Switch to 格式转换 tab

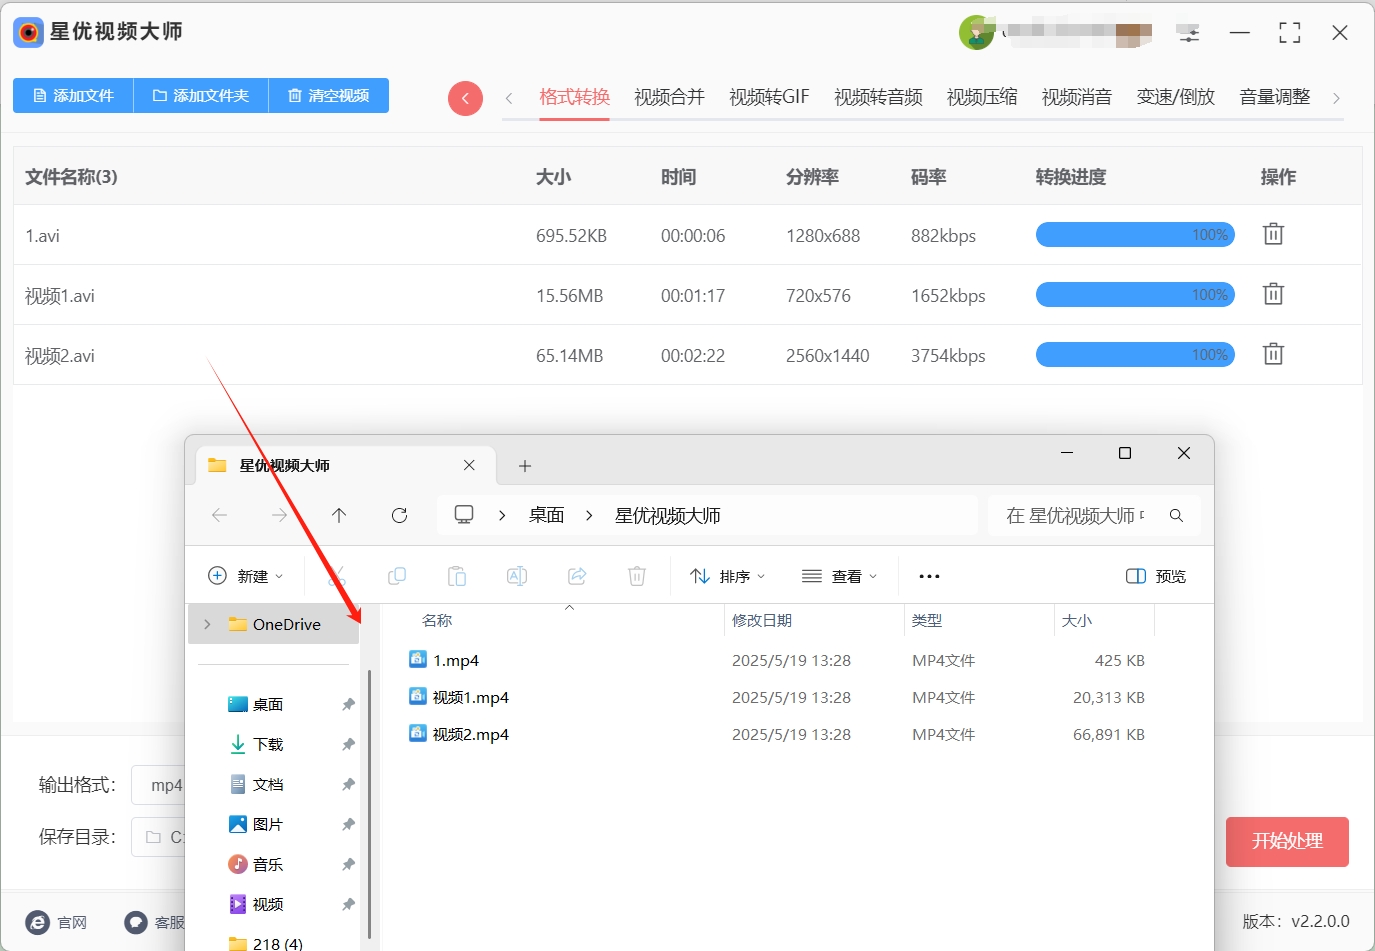click(x=574, y=97)
